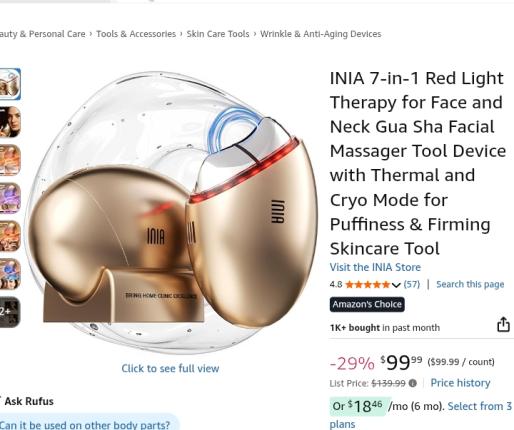Open Skin Care Tools breadcrumb
This screenshot has width=514, height=430.
click(218, 34)
